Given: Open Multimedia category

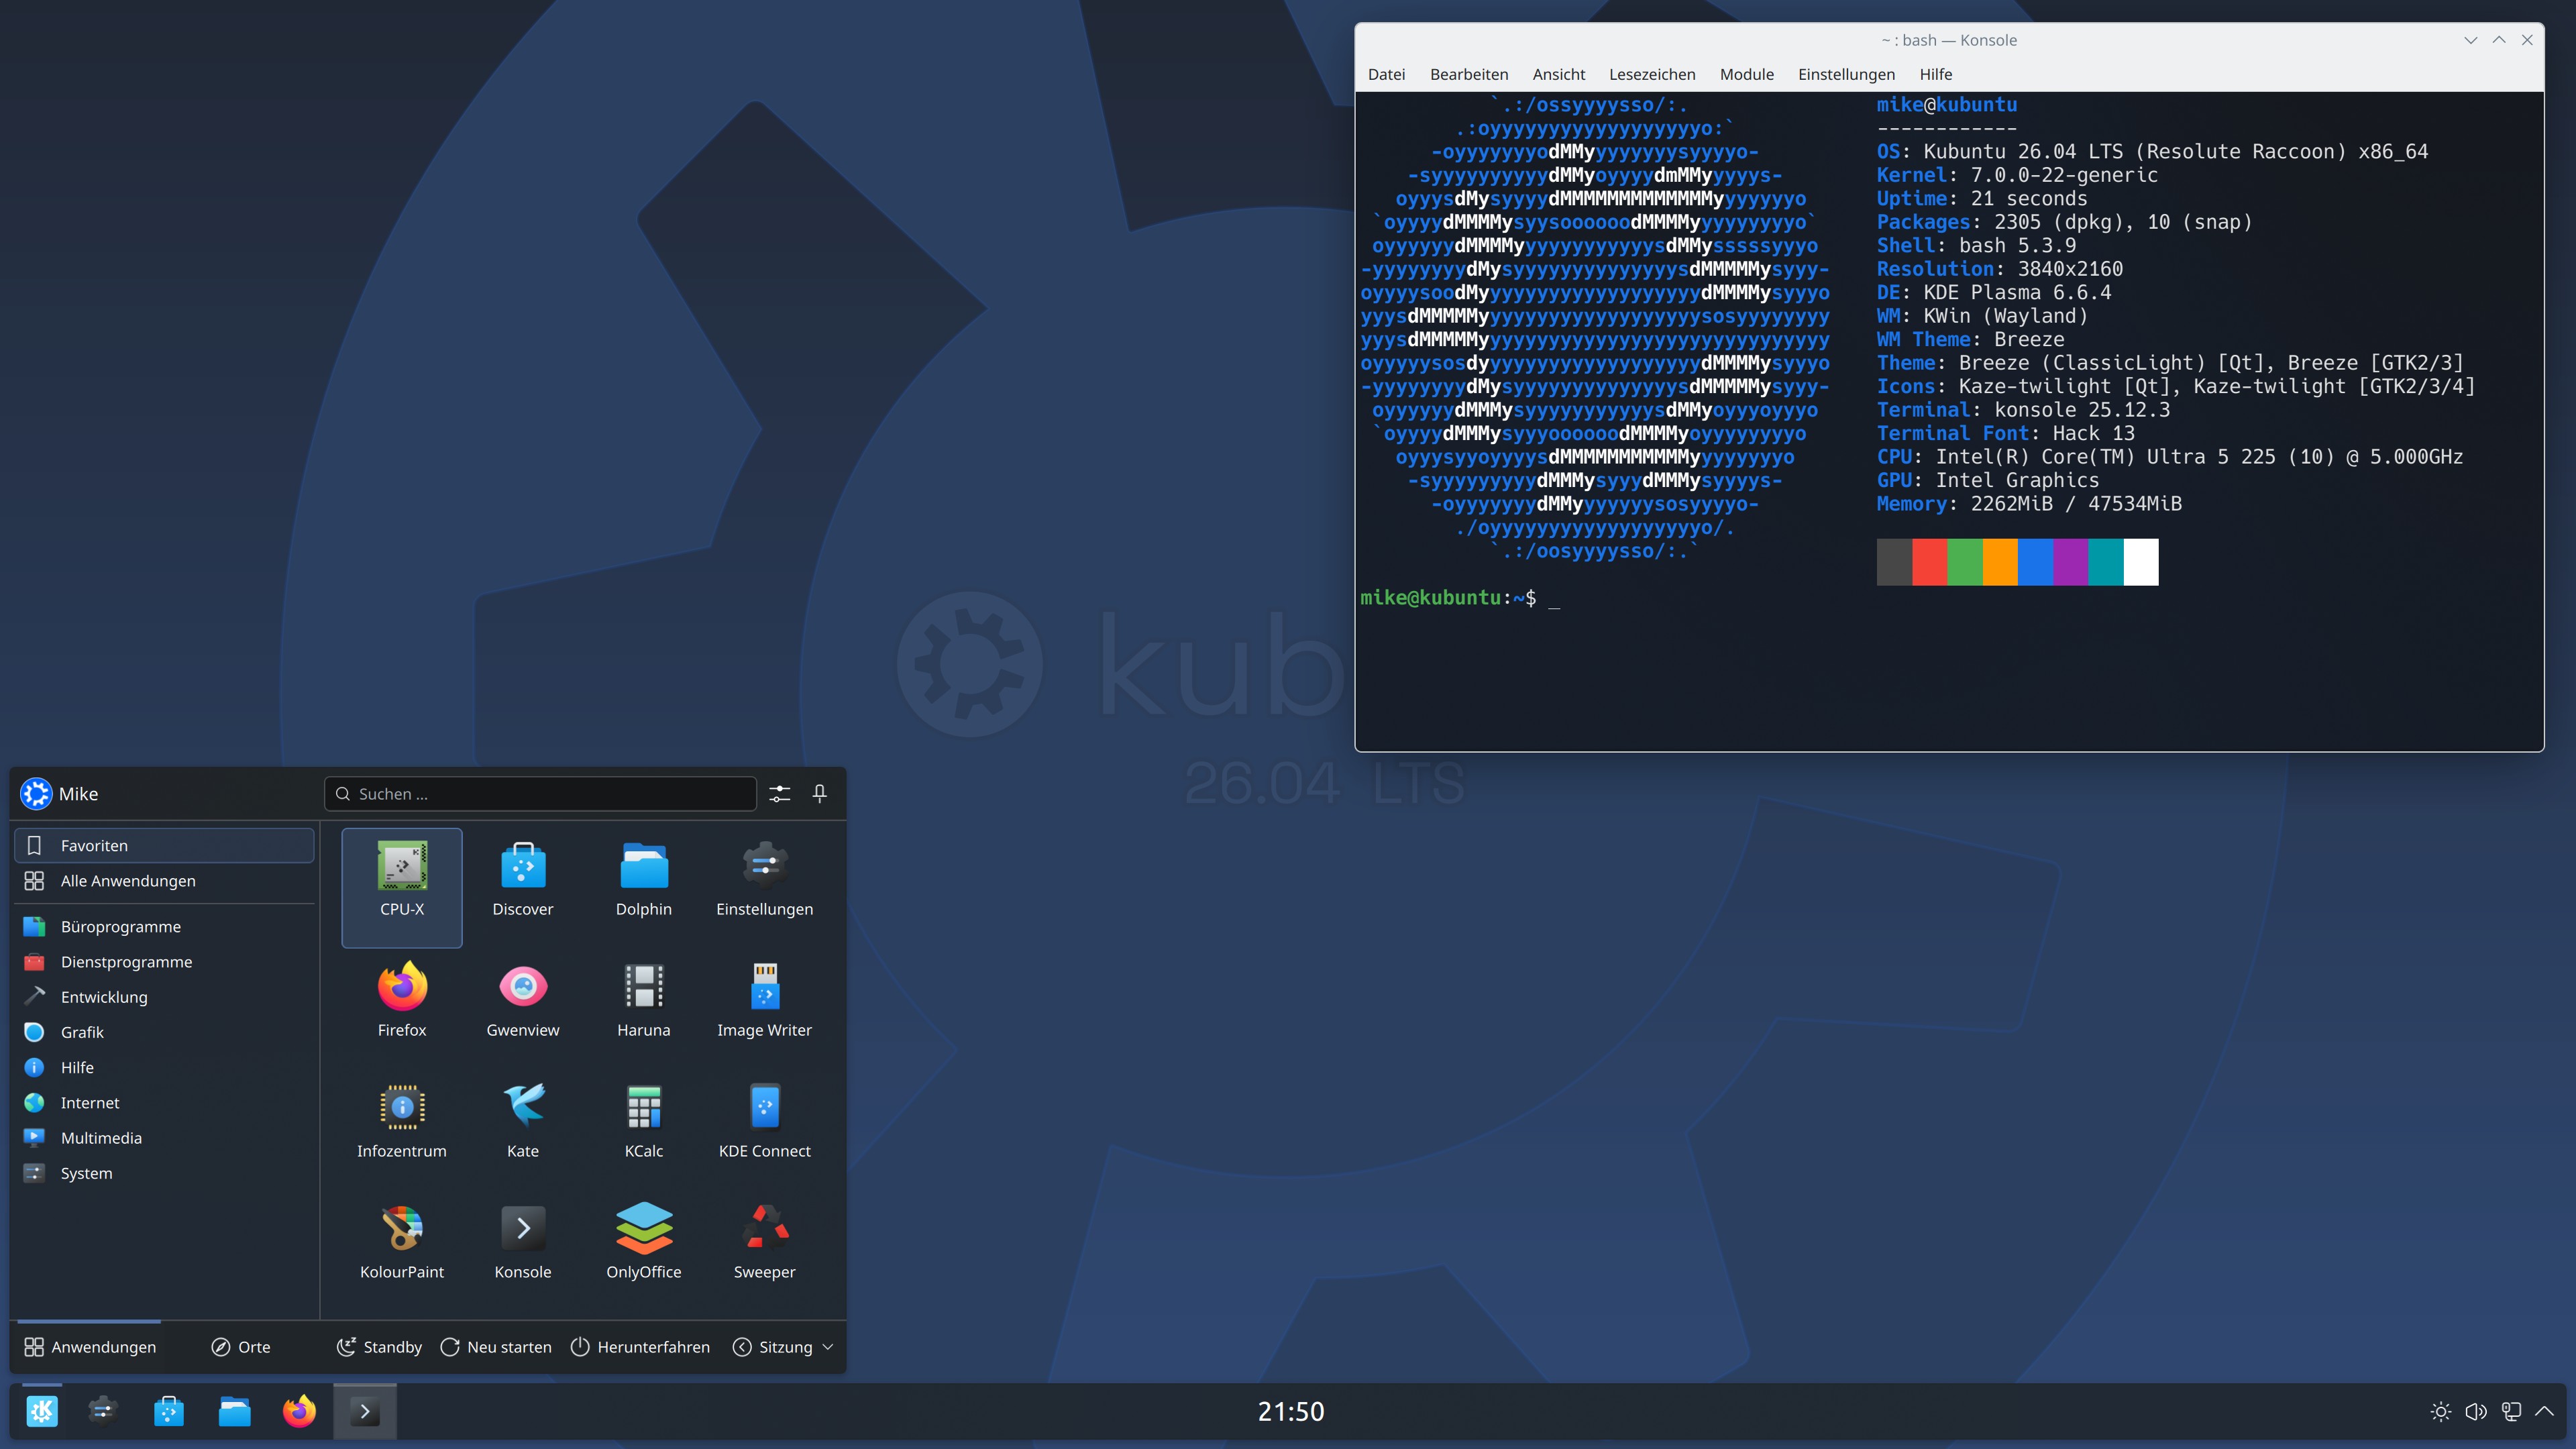Looking at the screenshot, I should (165, 1138).
